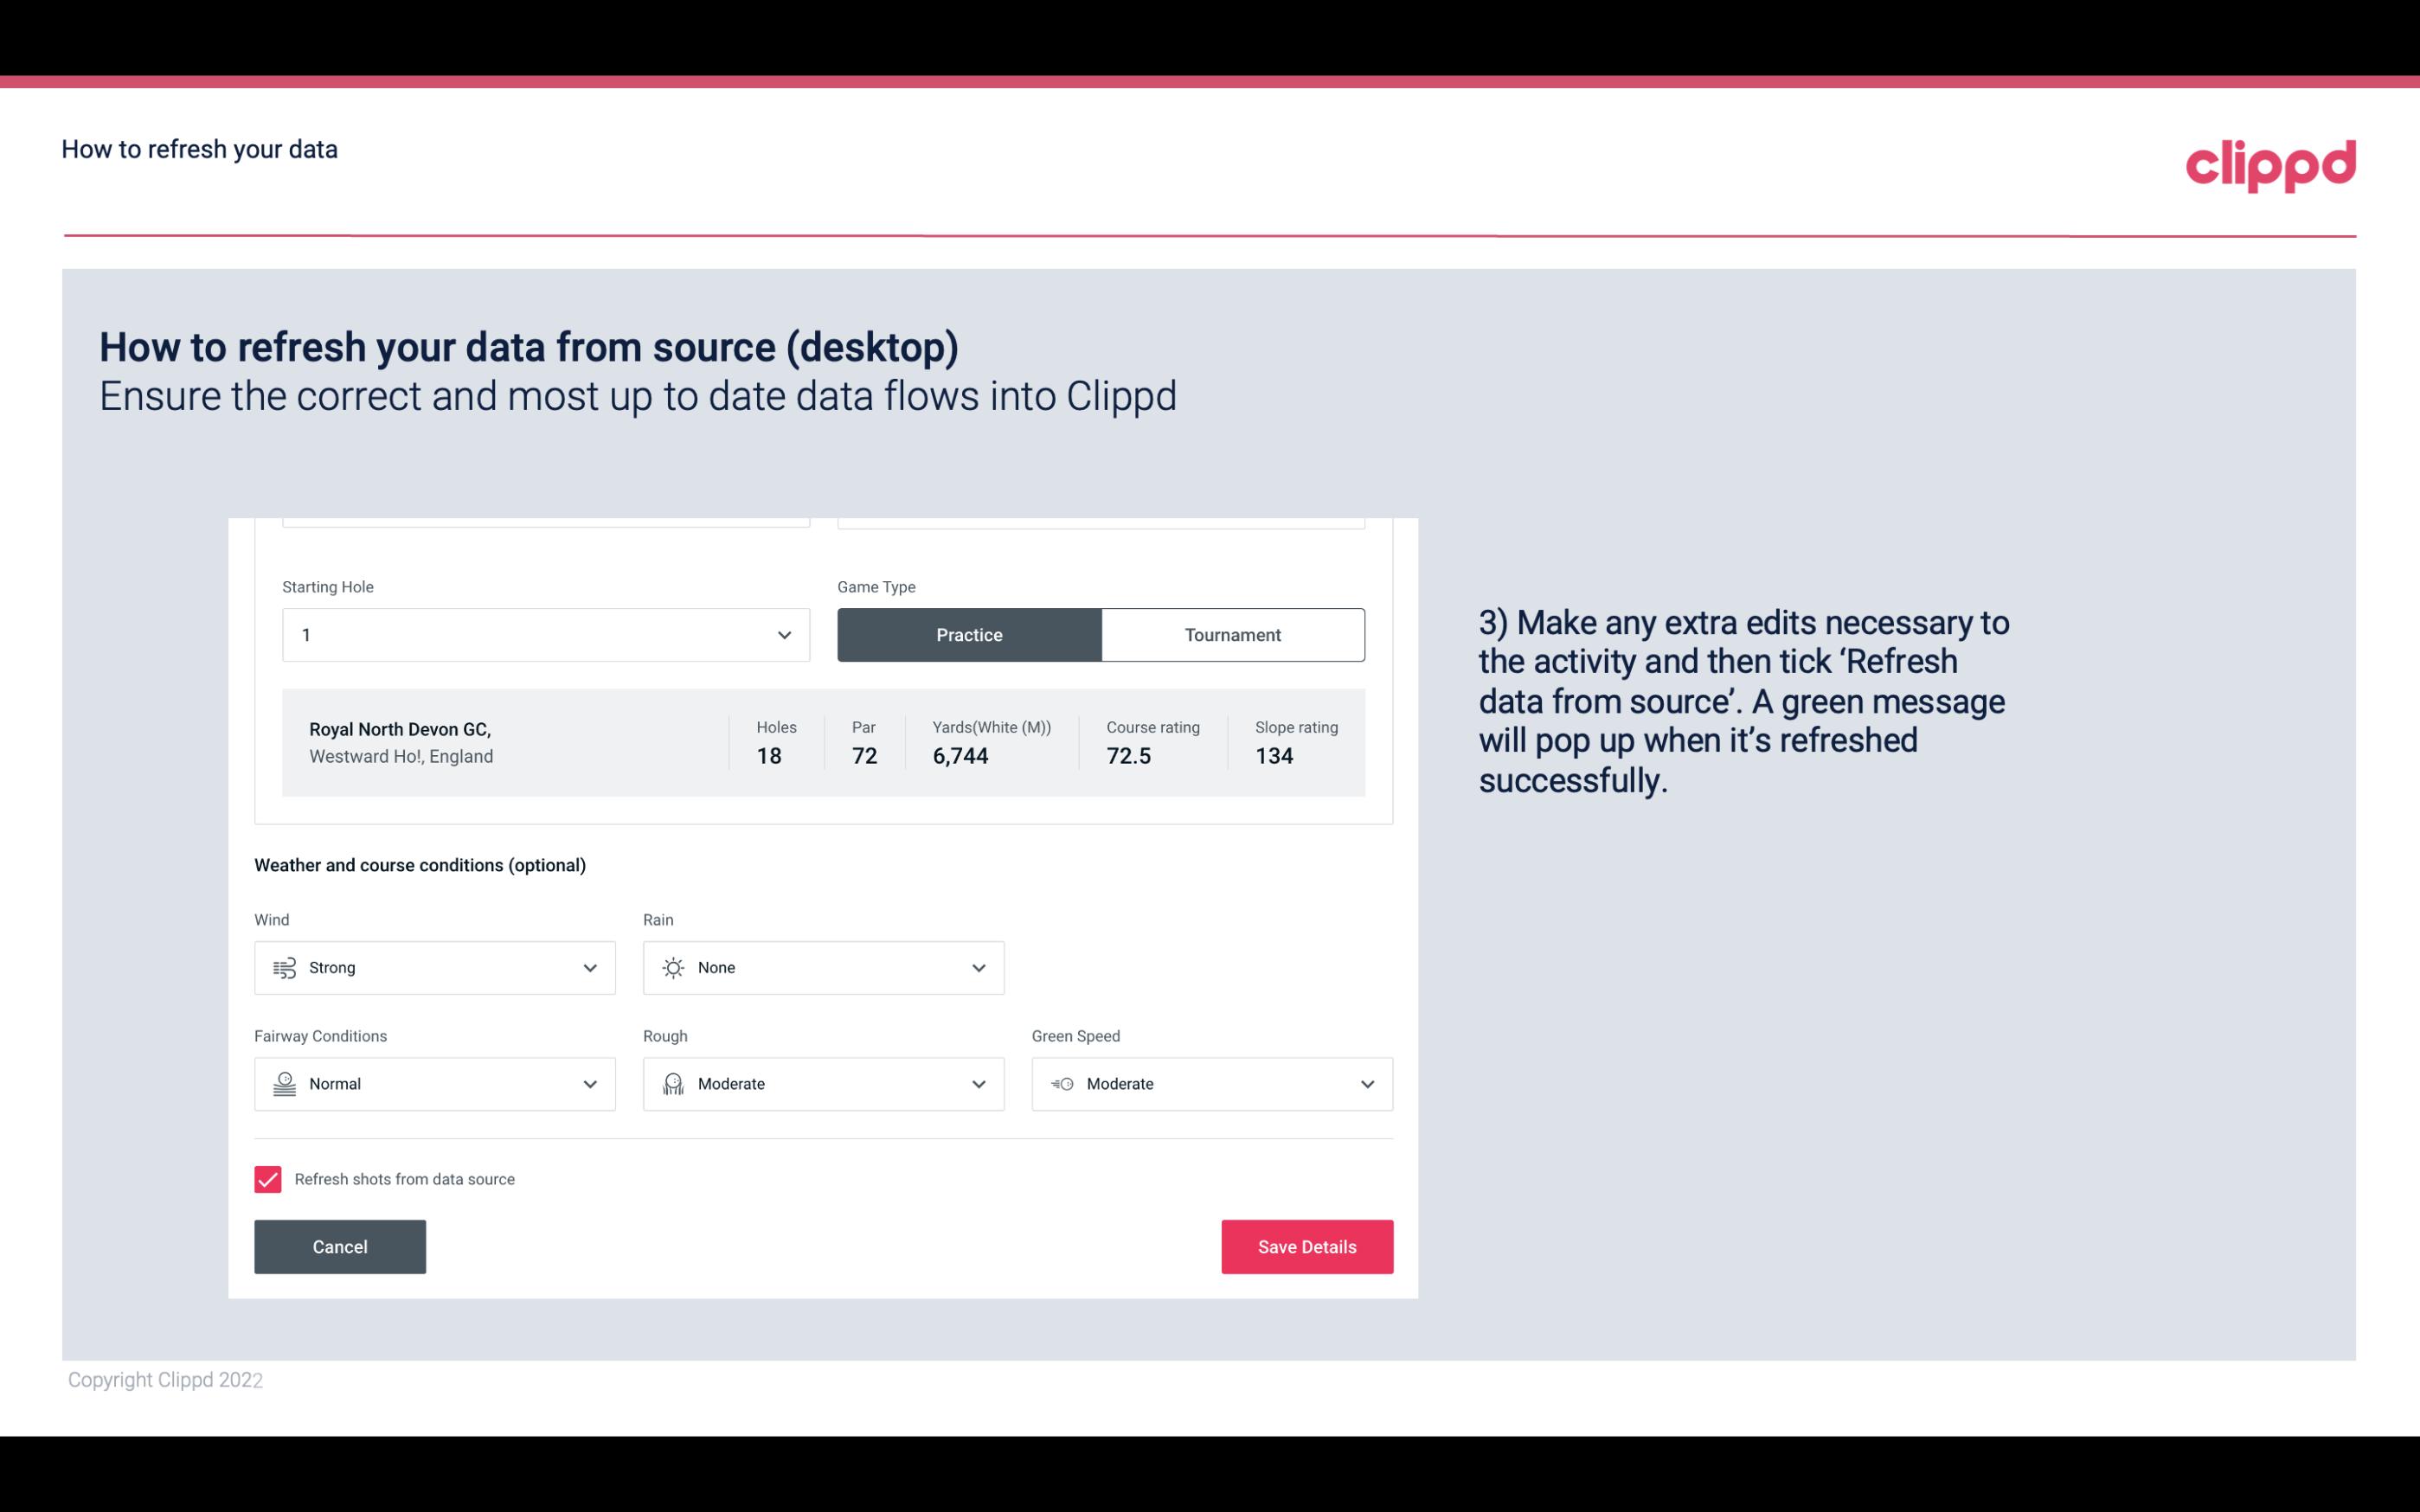Click the Practice game type toggle

pyautogui.click(x=969, y=634)
